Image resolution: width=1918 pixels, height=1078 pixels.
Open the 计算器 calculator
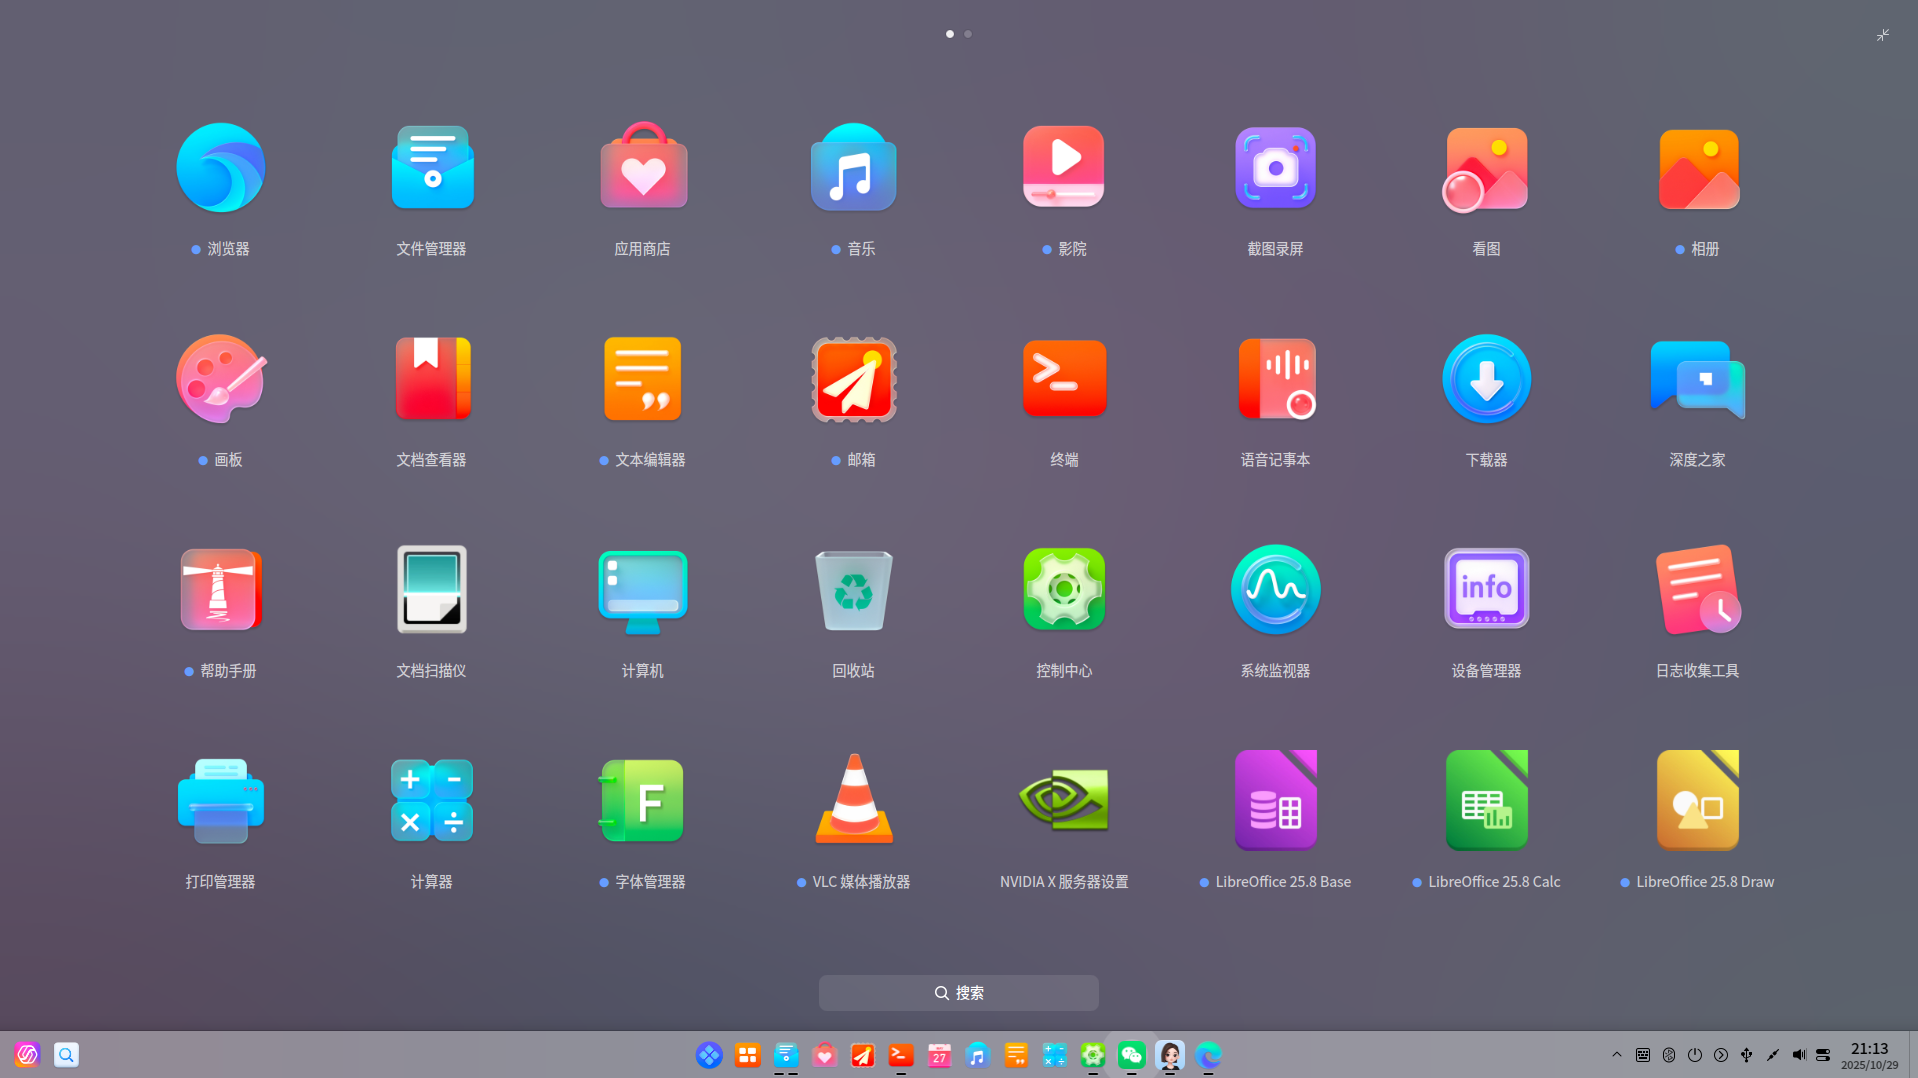coord(432,800)
